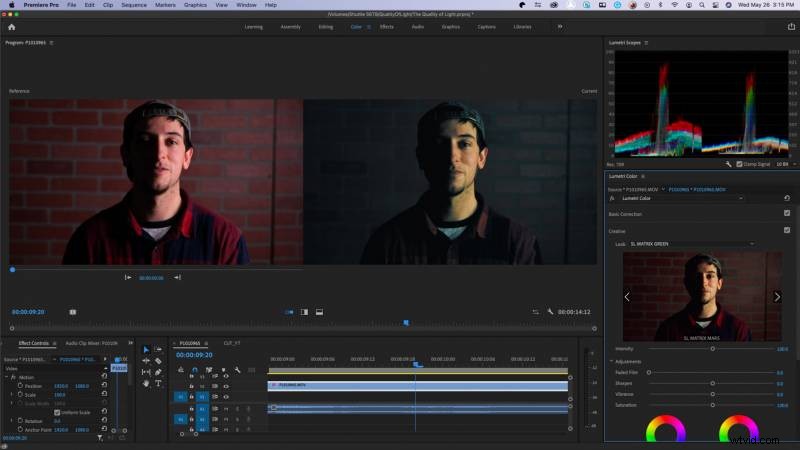Select the Ripple Edit tool
Viewport: 800px width, 450px height.
(x=146, y=361)
